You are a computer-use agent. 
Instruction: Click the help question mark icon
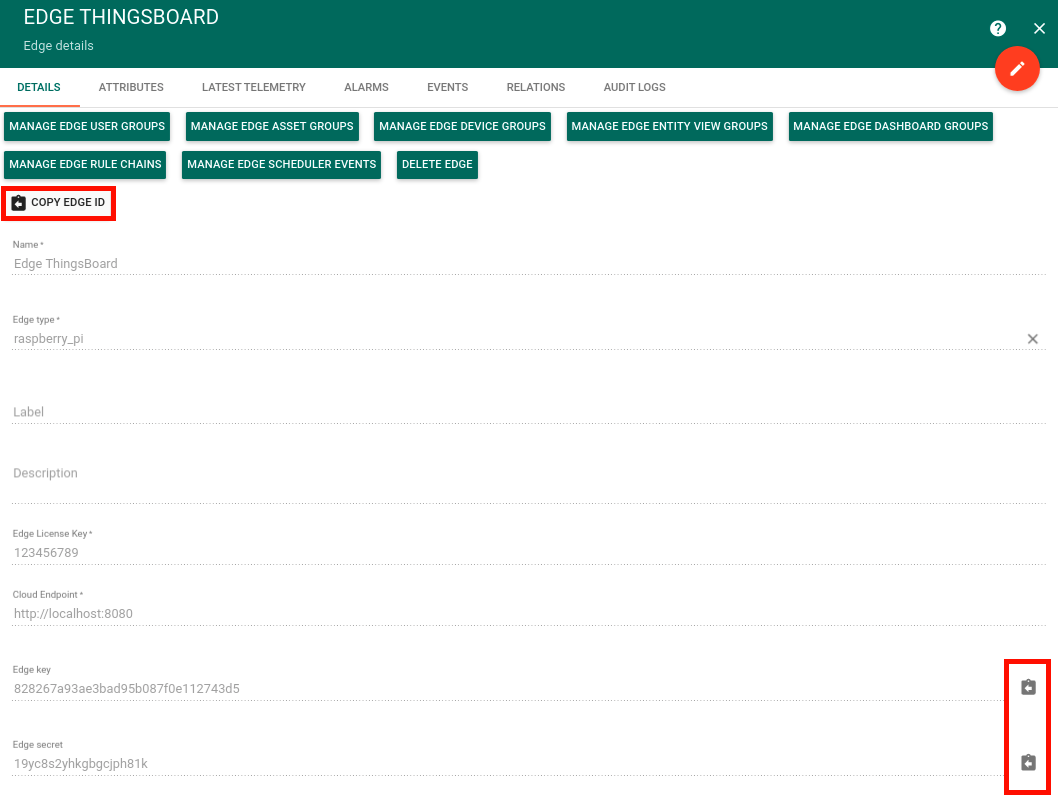point(998,28)
